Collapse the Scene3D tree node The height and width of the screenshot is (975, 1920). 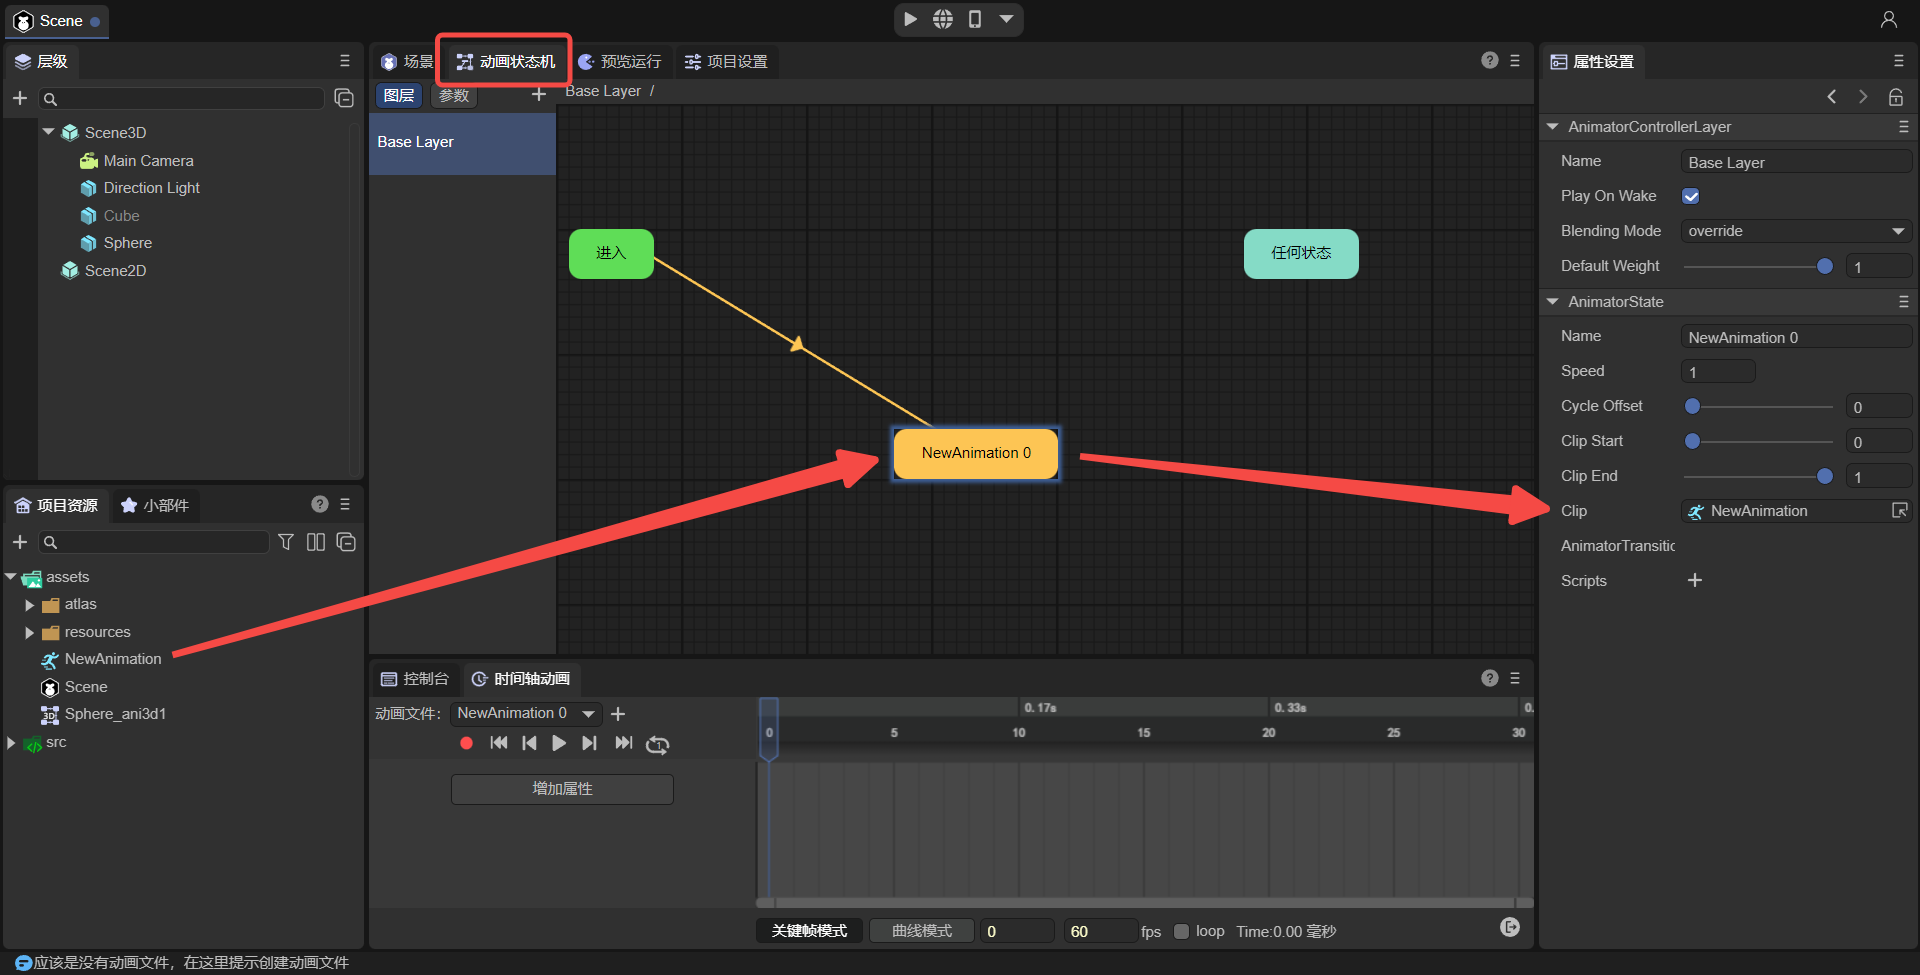coord(48,132)
